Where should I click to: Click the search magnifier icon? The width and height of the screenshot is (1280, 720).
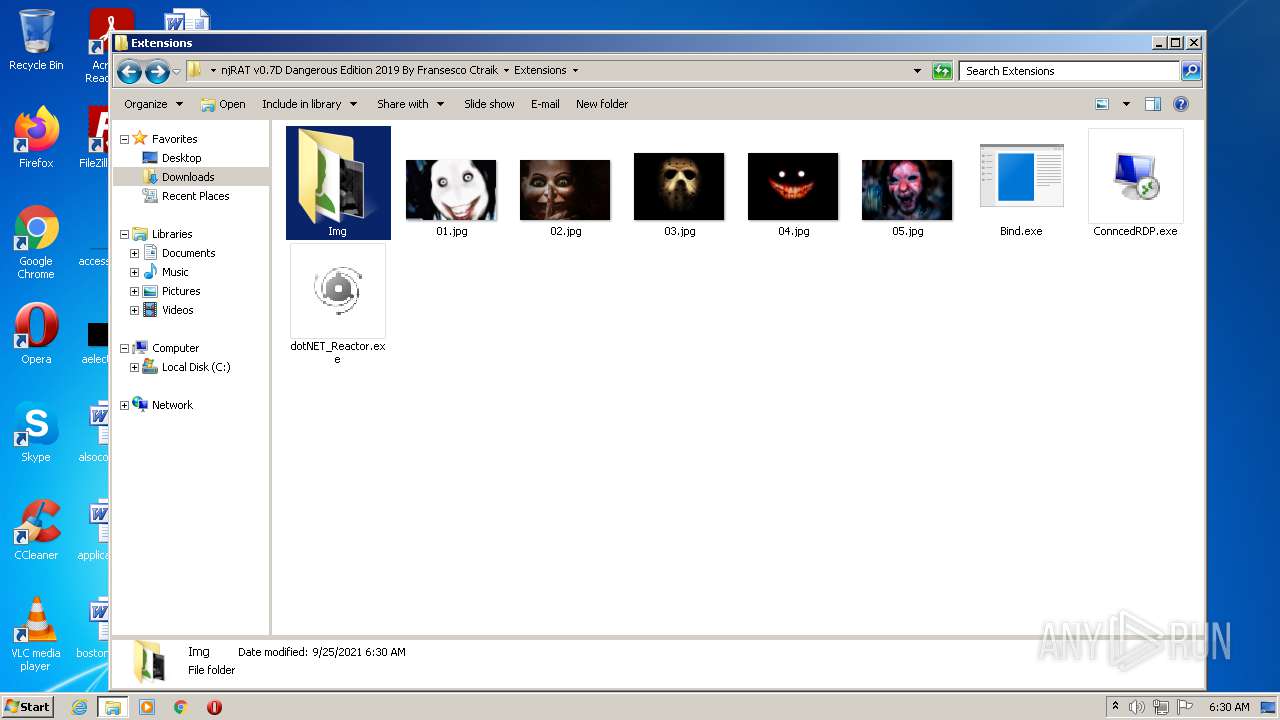pos(1191,71)
